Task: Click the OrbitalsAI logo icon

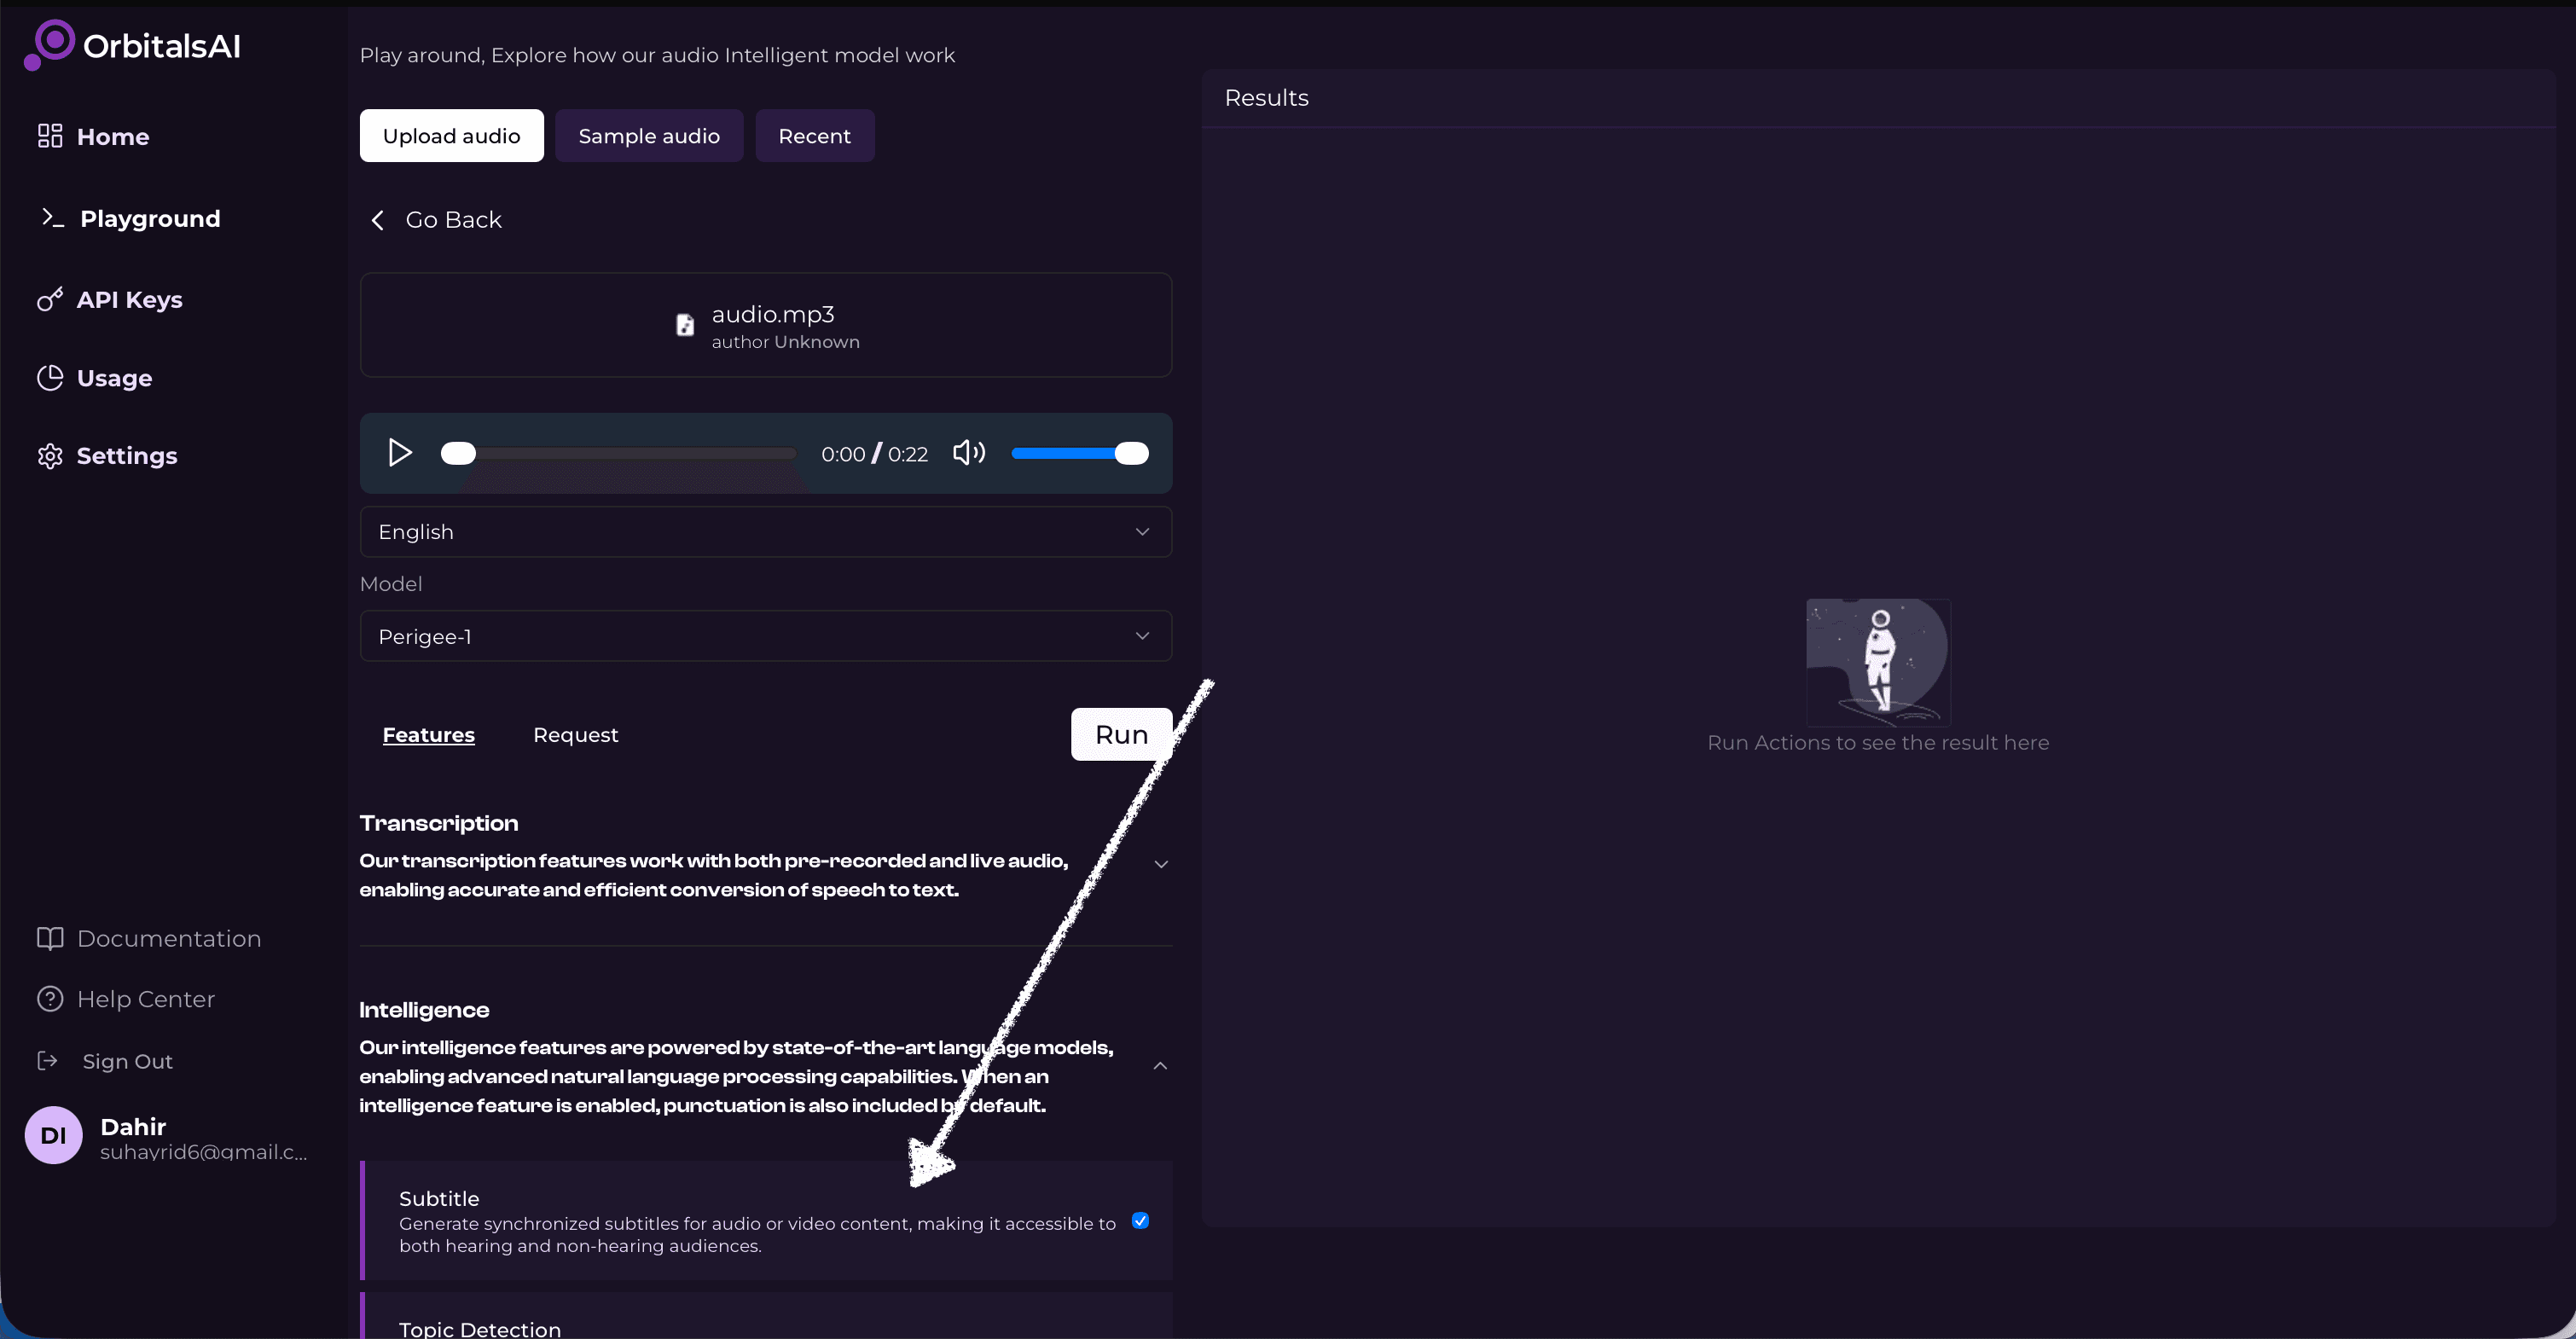Action: coord(50,45)
